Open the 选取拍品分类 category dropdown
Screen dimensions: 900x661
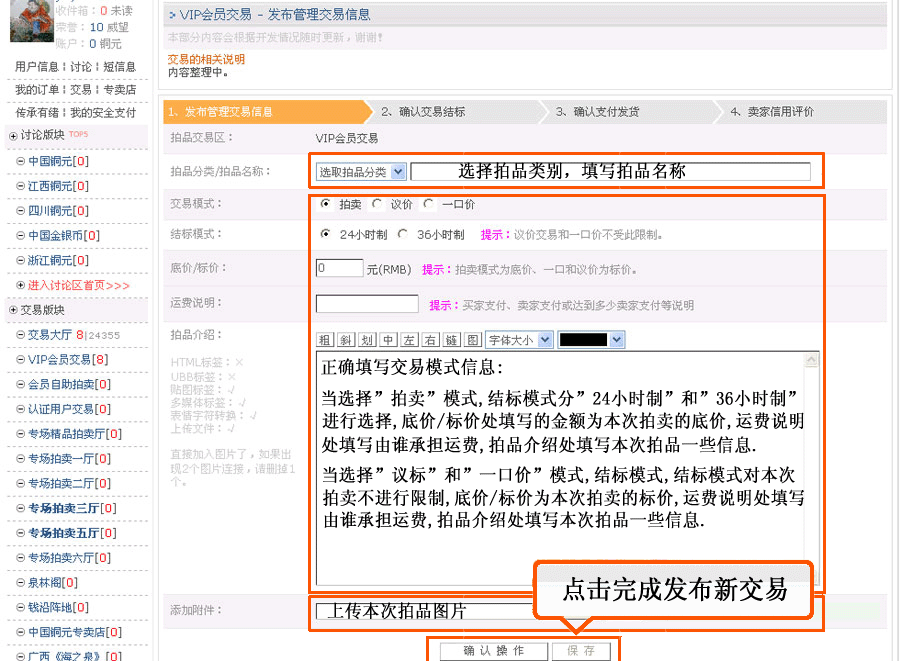(x=361, y=172)
